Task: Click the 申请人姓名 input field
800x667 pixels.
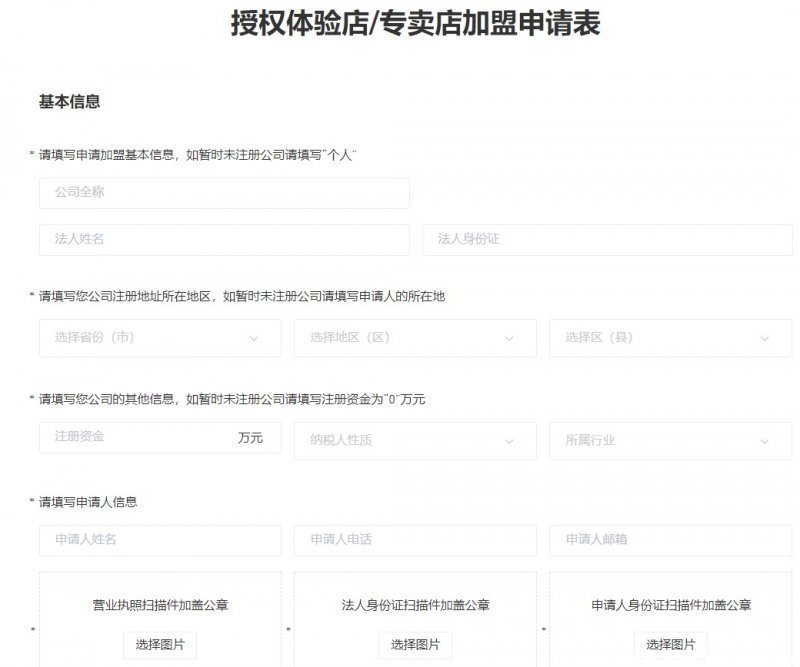Action: coord(160,540)
